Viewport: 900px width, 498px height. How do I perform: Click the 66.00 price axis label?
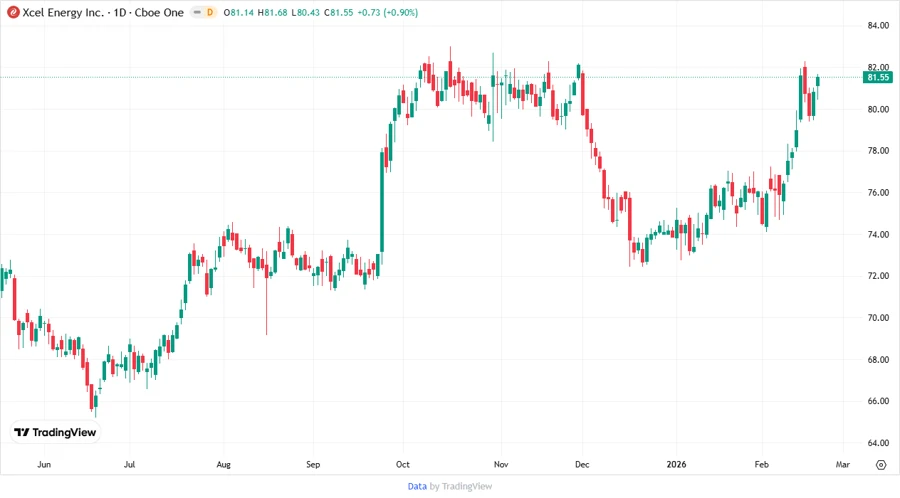[x=878, y=401]
